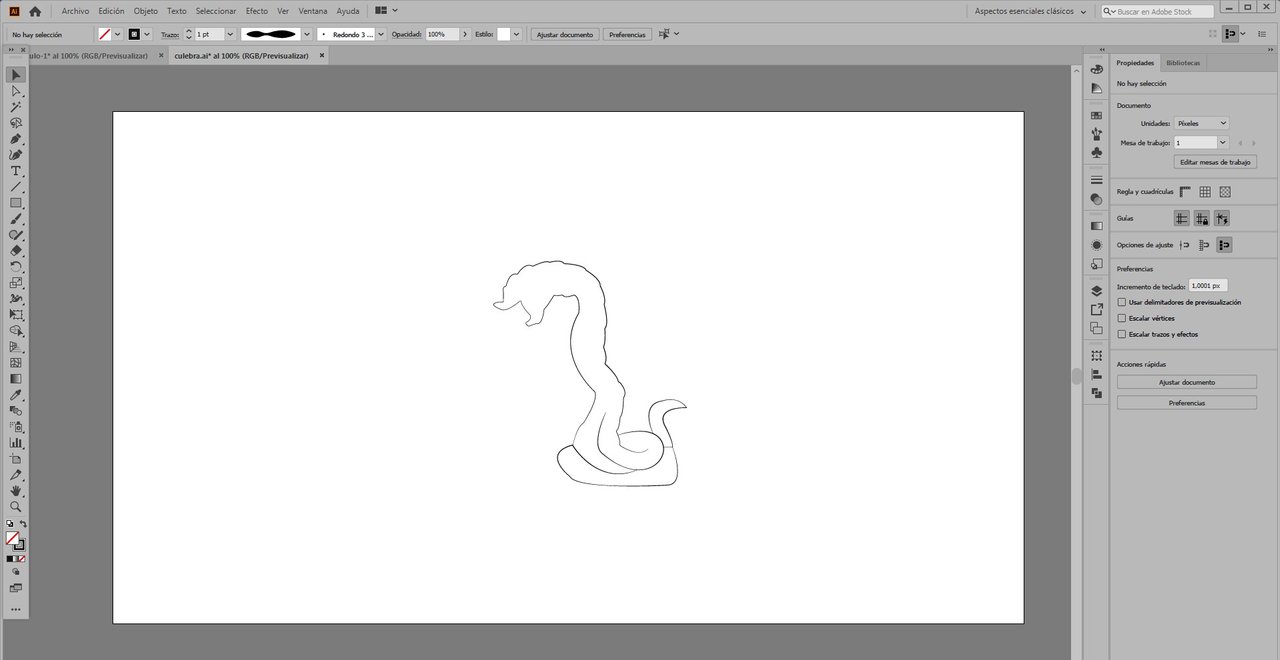Click Ajustar documento in Acciones rápidas

[x=1187, y=382]
